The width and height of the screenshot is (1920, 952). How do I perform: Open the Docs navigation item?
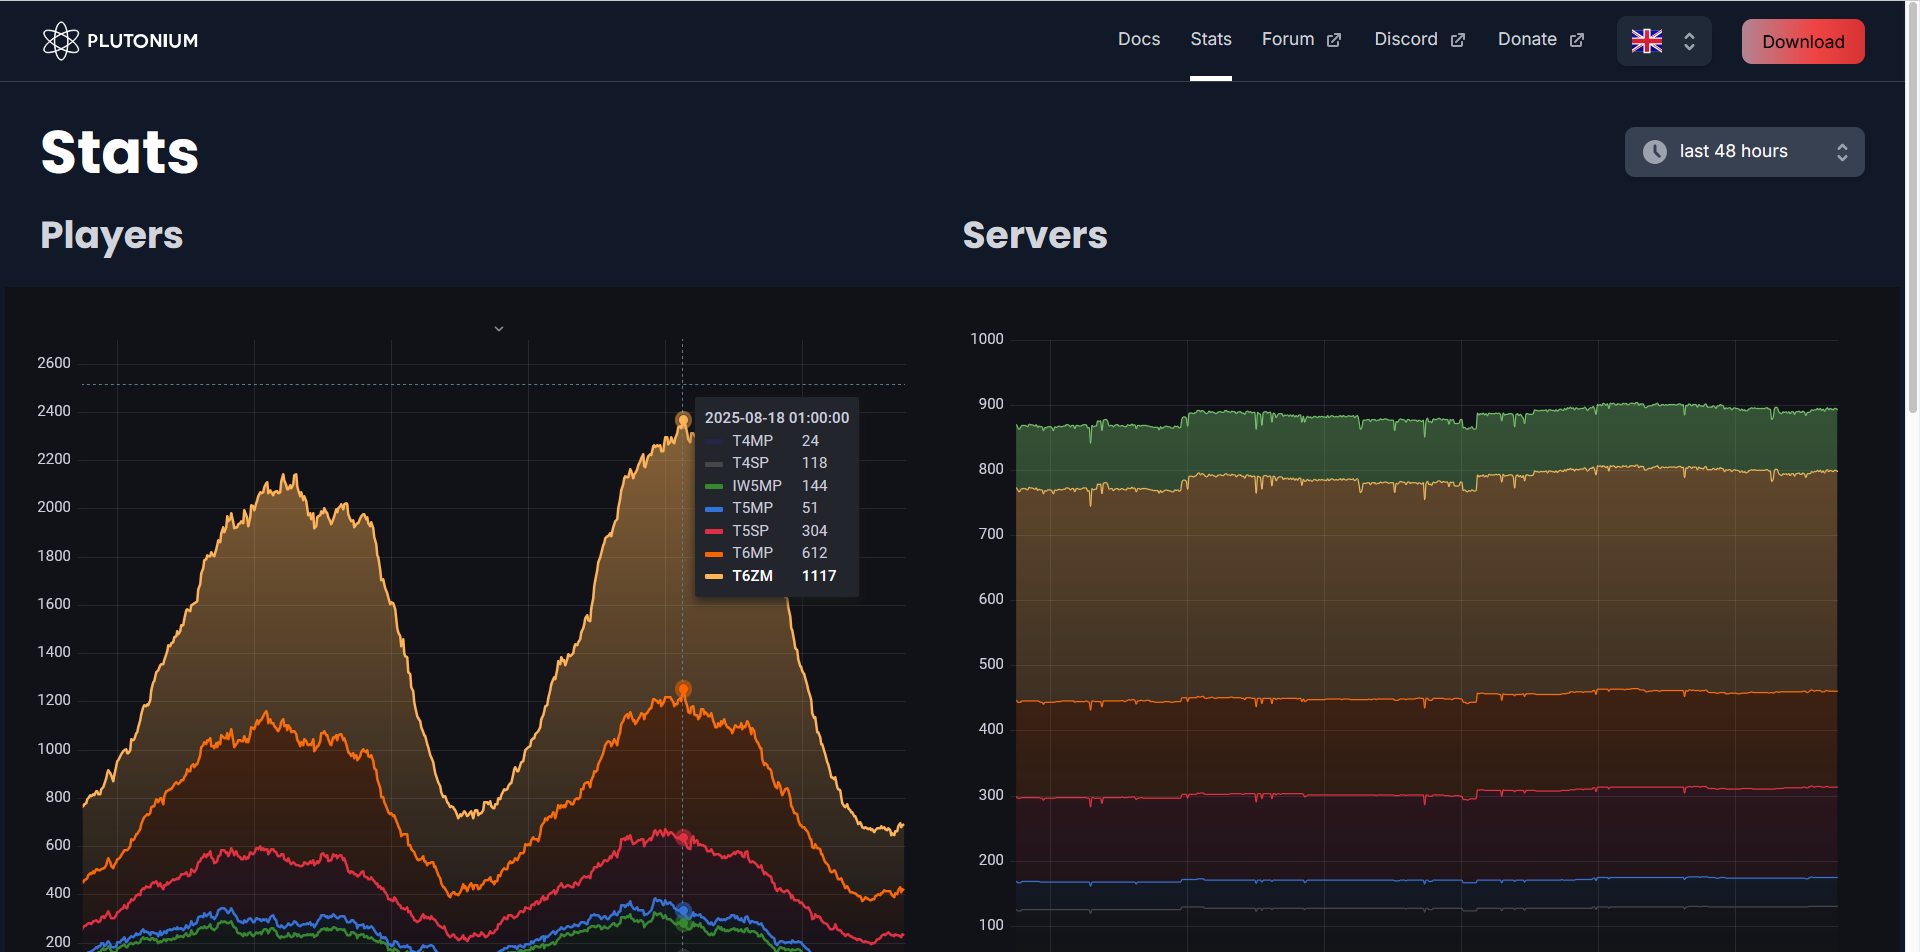coord(1138,39)
